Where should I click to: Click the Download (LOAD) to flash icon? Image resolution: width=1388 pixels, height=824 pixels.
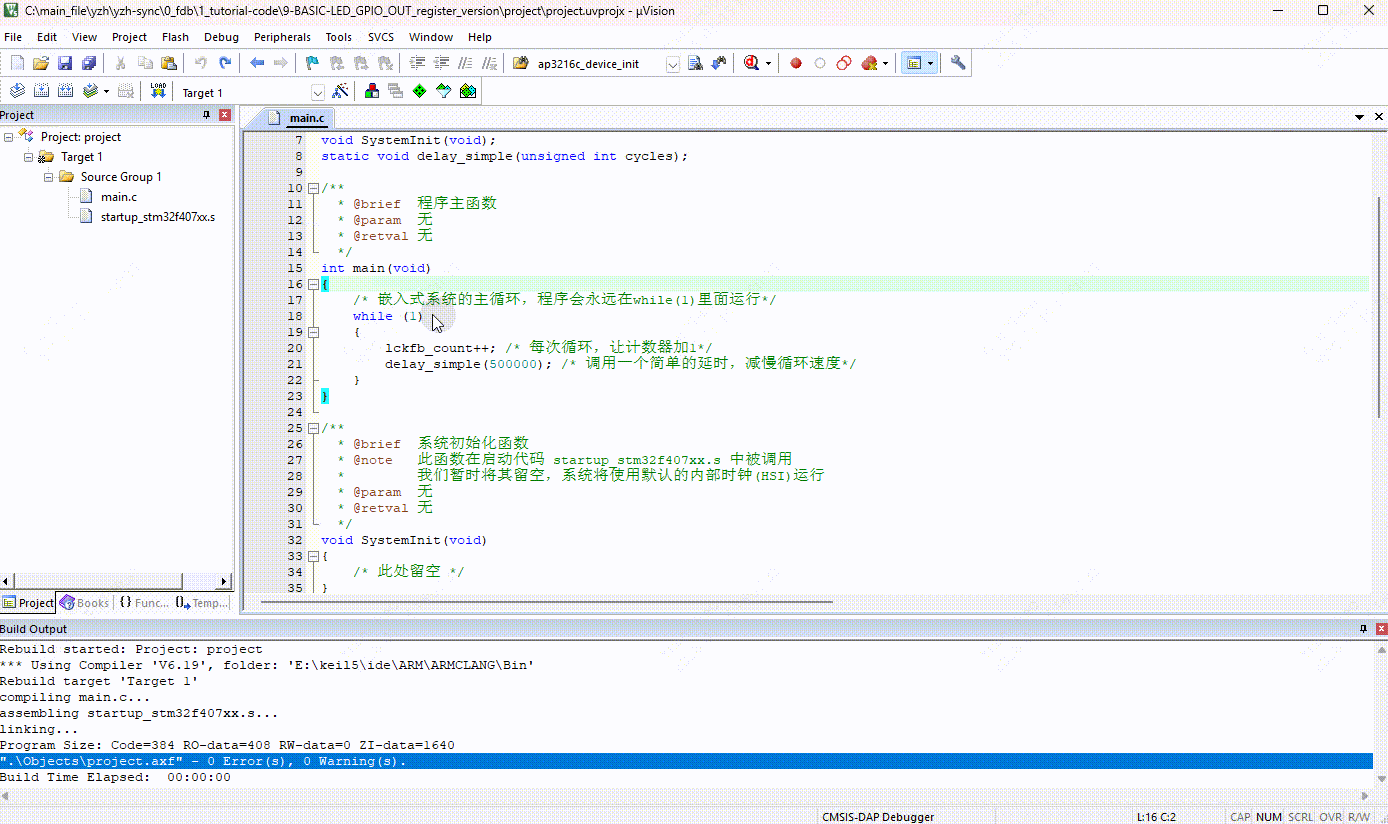coord(158,91)
